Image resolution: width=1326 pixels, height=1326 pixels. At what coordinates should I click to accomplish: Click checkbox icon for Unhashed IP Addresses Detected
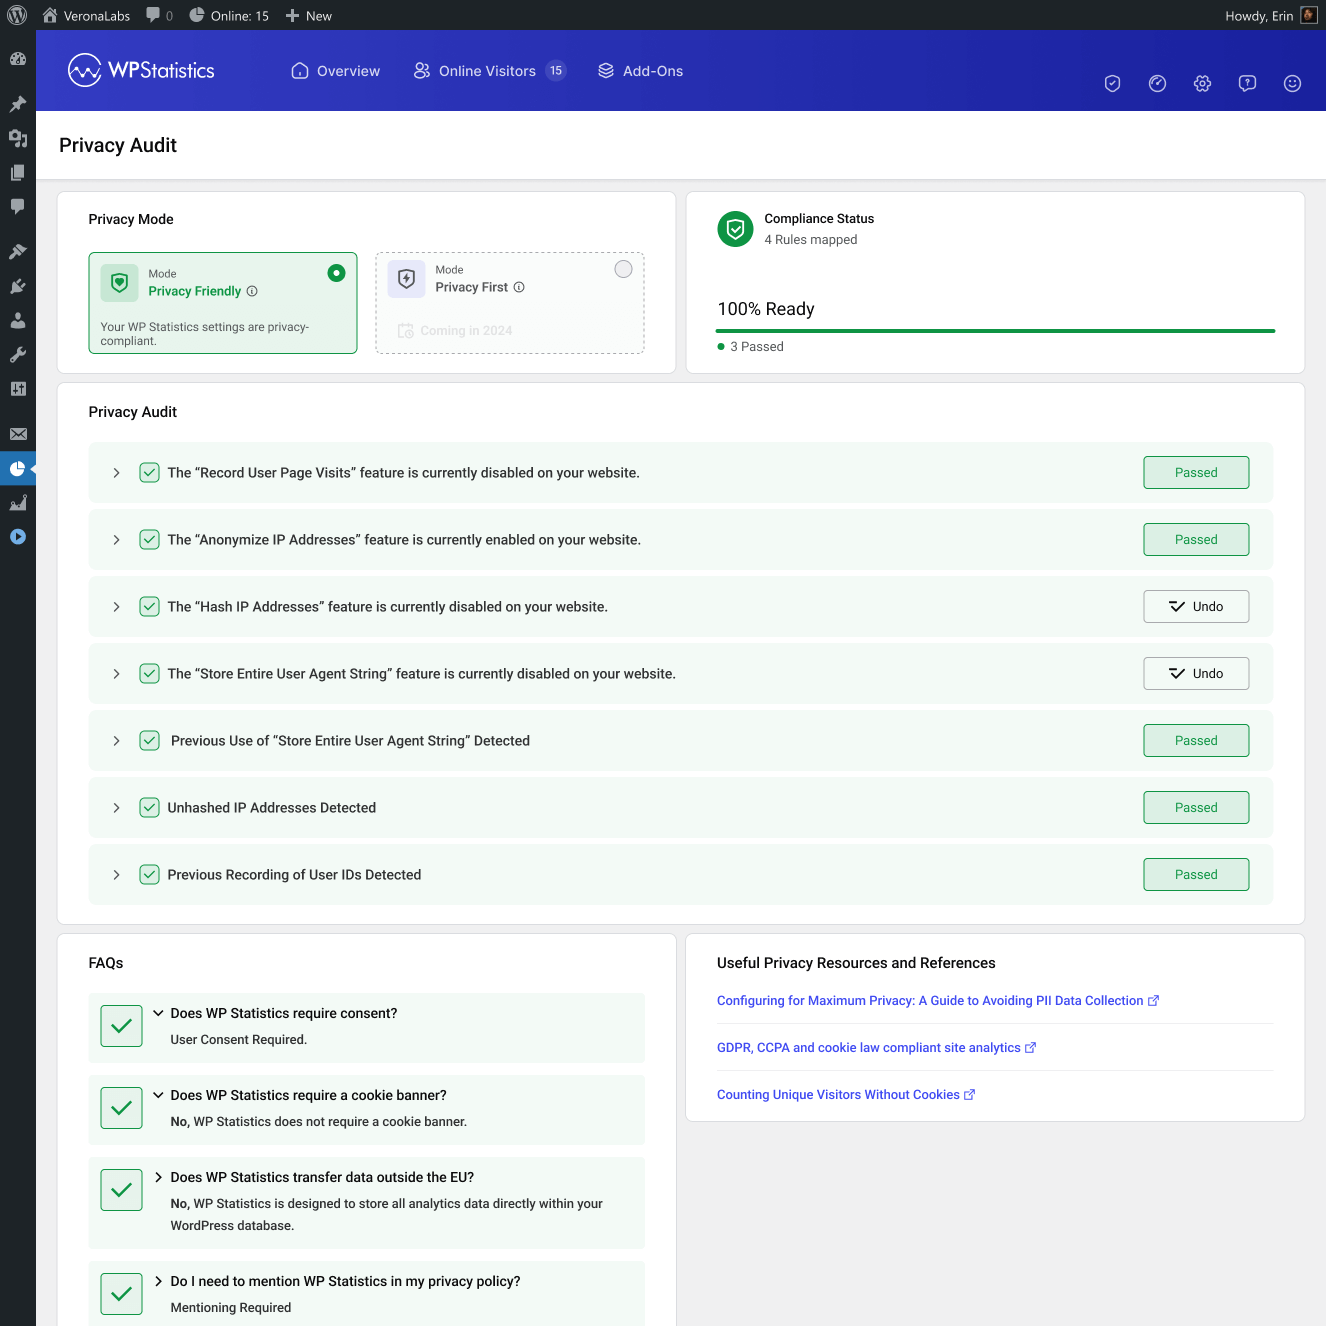click(x=149, y=808)
